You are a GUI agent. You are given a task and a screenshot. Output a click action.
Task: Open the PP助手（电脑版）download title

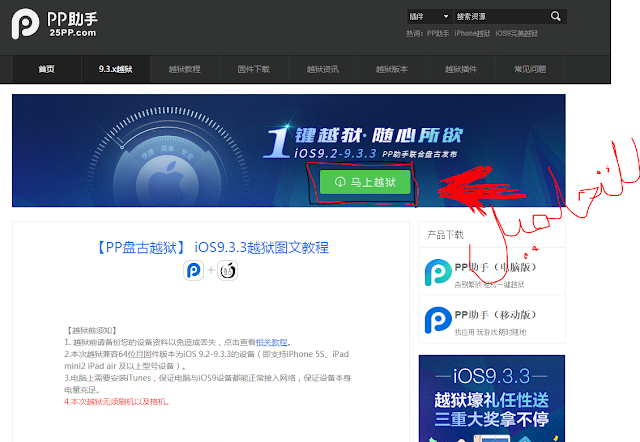pos(495,267)
